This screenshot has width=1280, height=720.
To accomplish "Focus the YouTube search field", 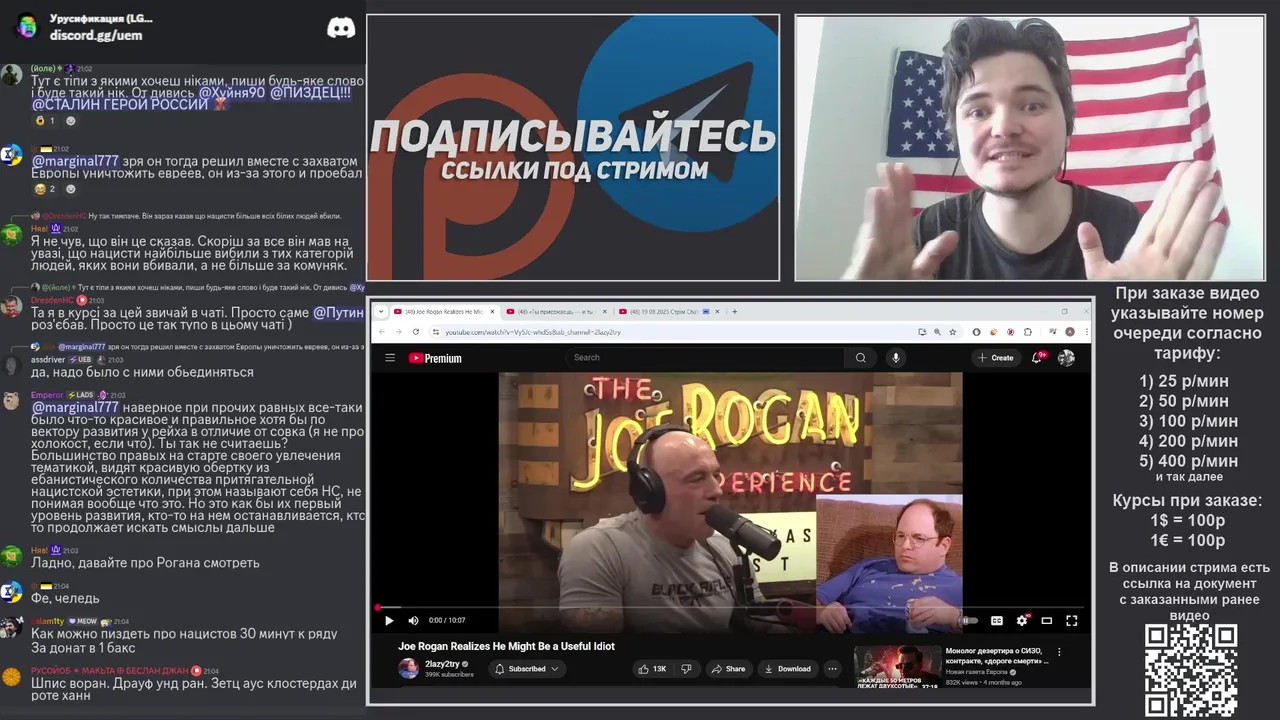I will (x=707, y=358).
